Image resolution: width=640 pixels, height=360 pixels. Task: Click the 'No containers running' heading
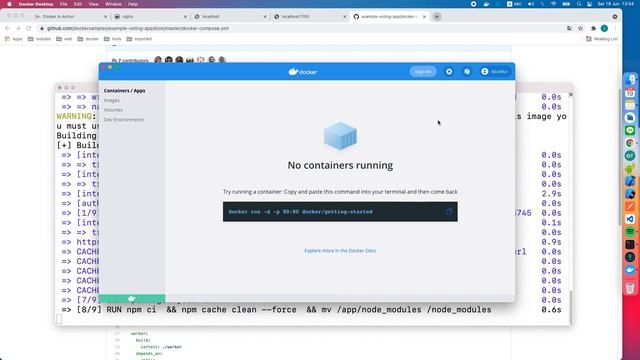tap(340, 165)
